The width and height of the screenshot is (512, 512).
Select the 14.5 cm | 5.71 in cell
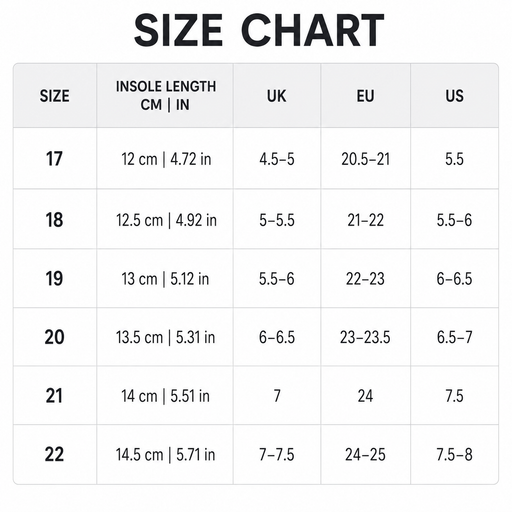pyautogui.click(x=166, y=455)
